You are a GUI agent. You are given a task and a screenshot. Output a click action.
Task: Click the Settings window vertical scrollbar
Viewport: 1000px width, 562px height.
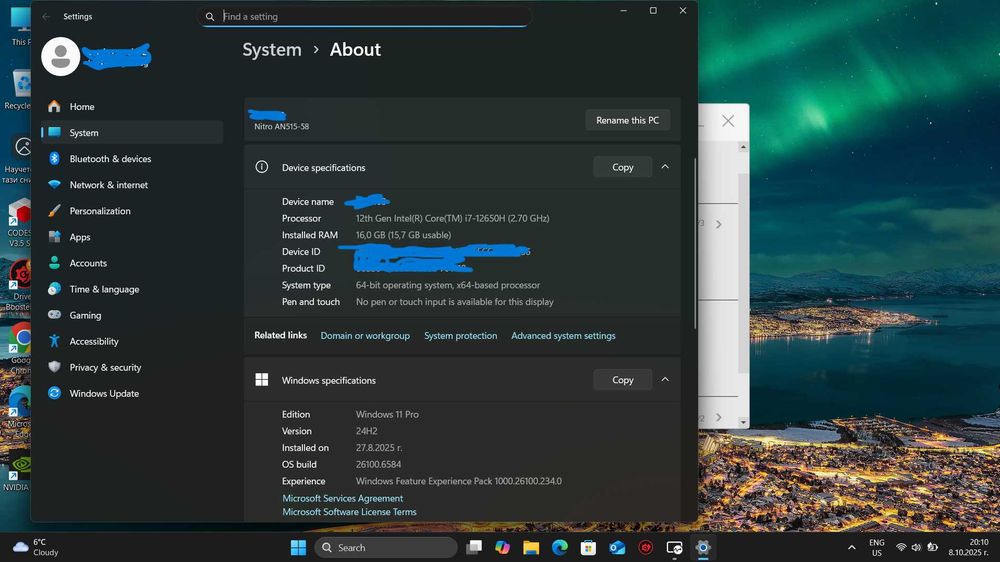click(x=695, y=242)
